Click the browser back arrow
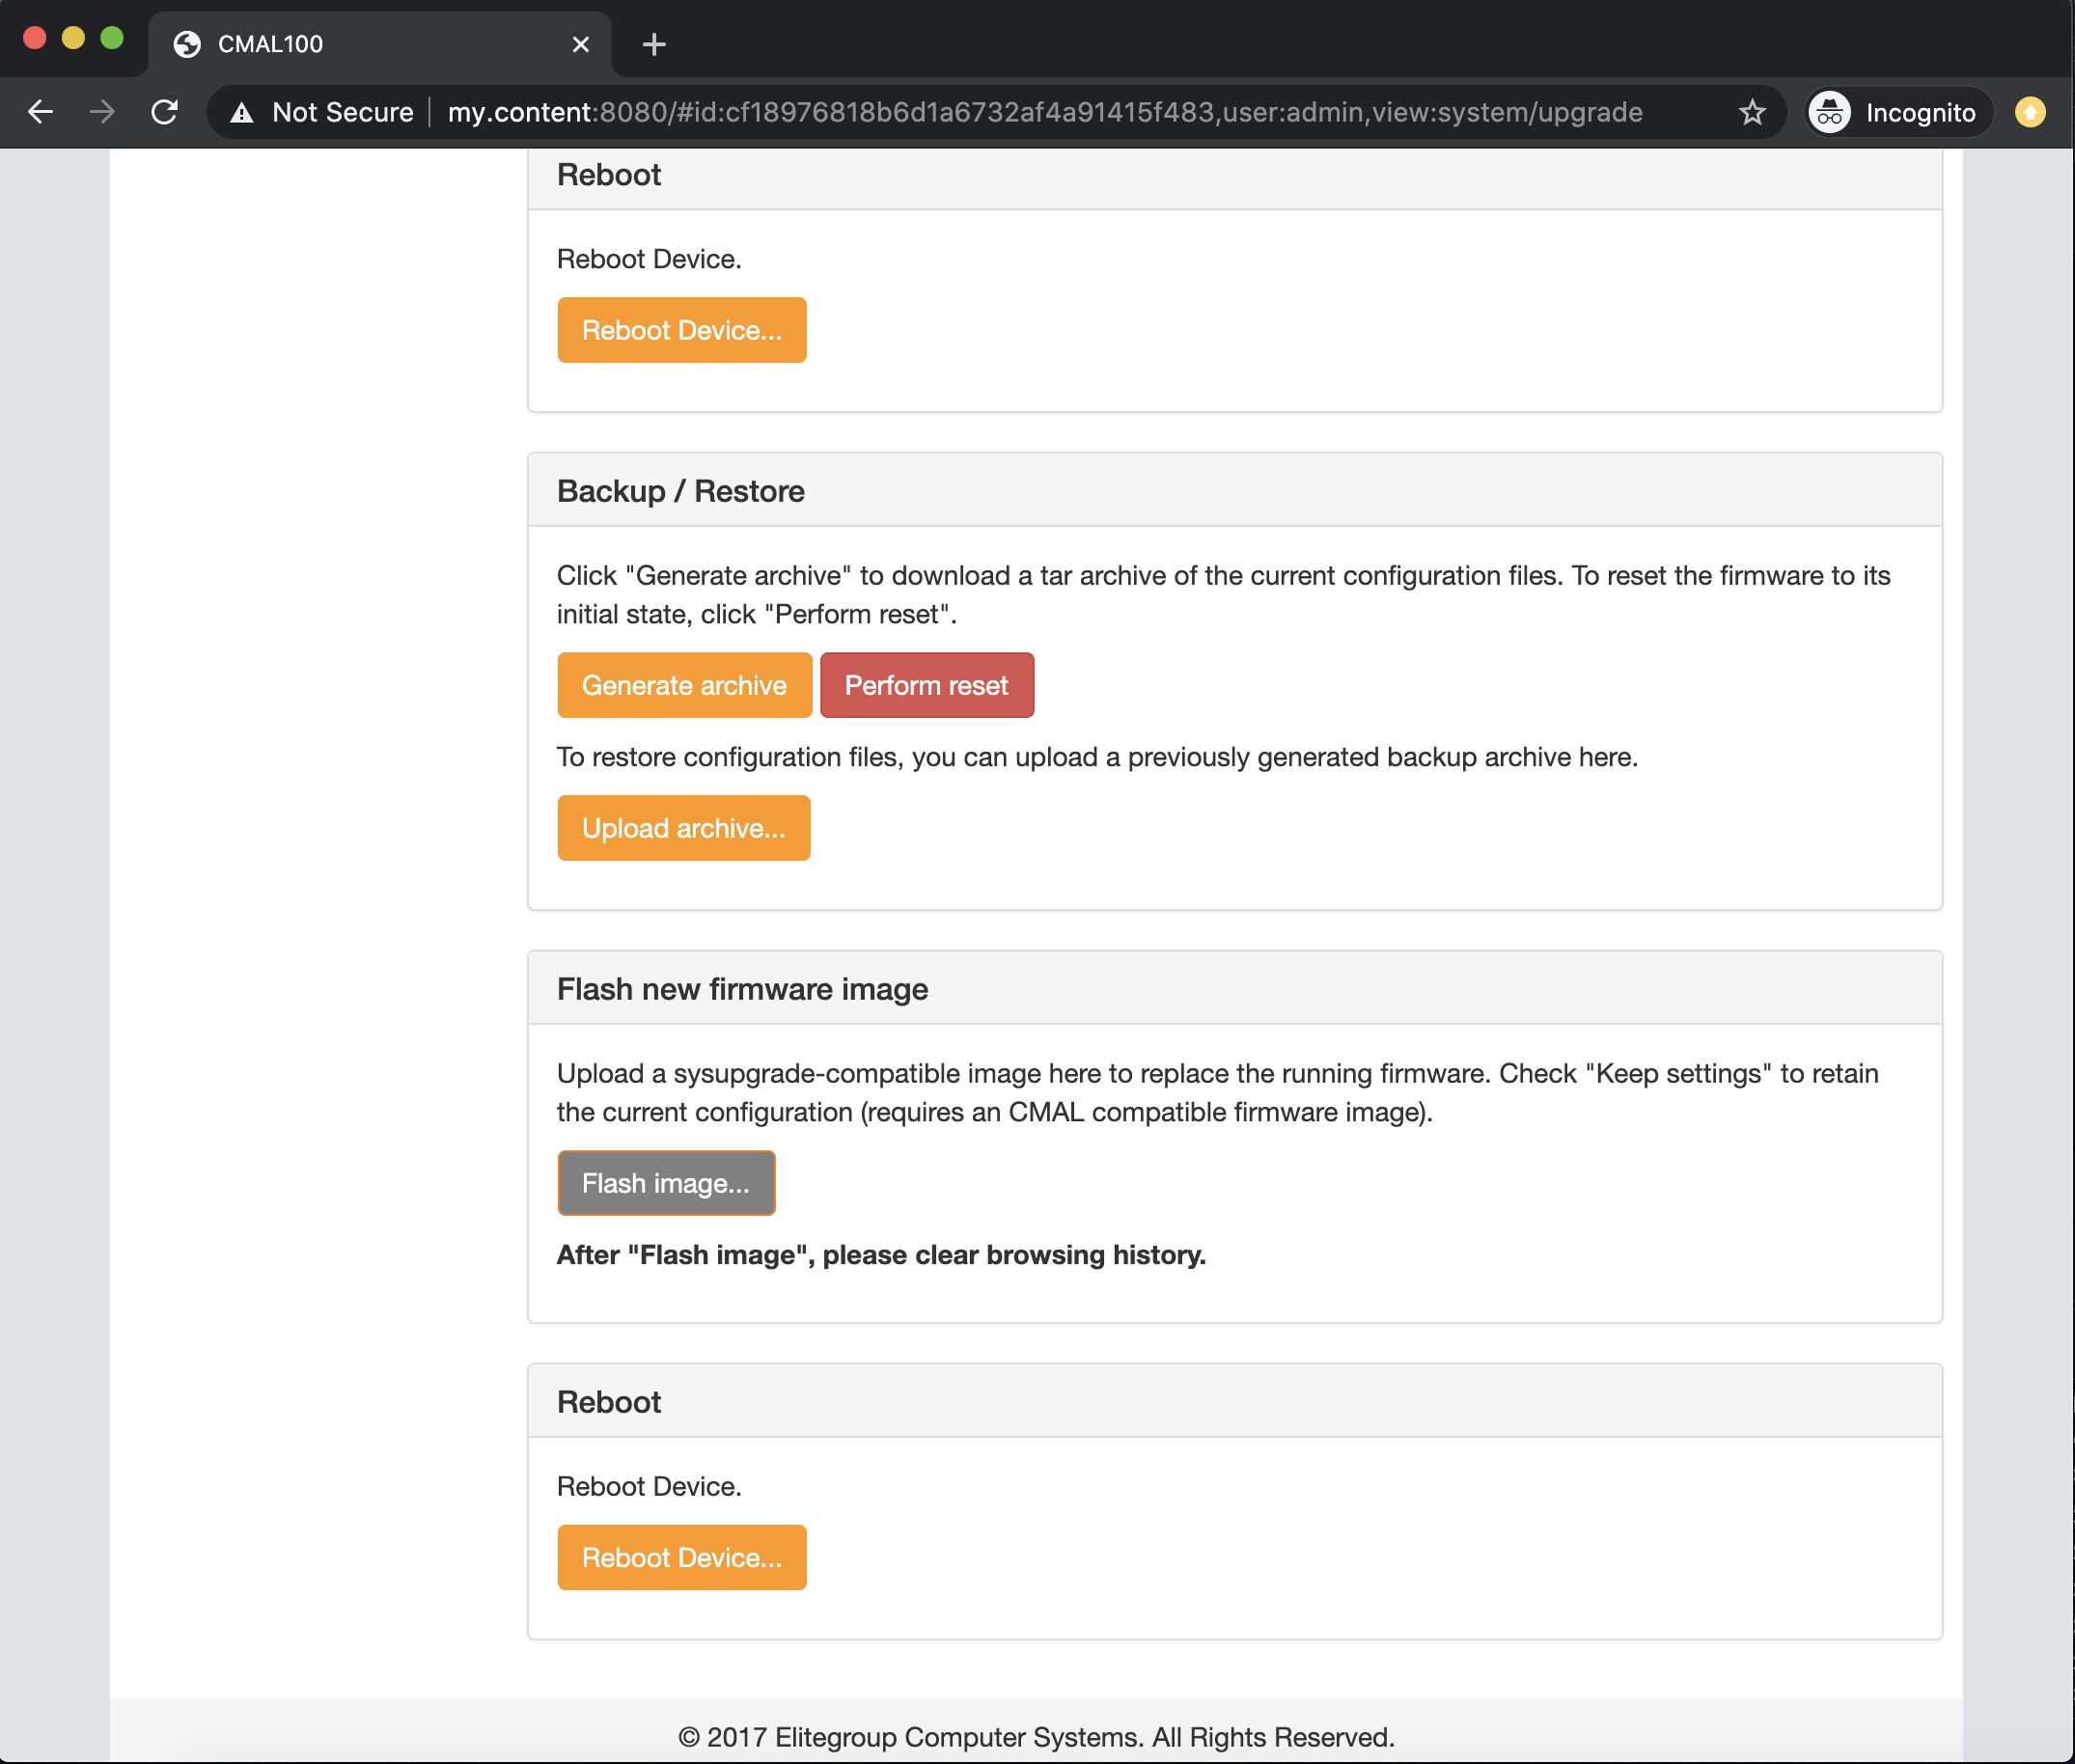 tap(40, 112)
